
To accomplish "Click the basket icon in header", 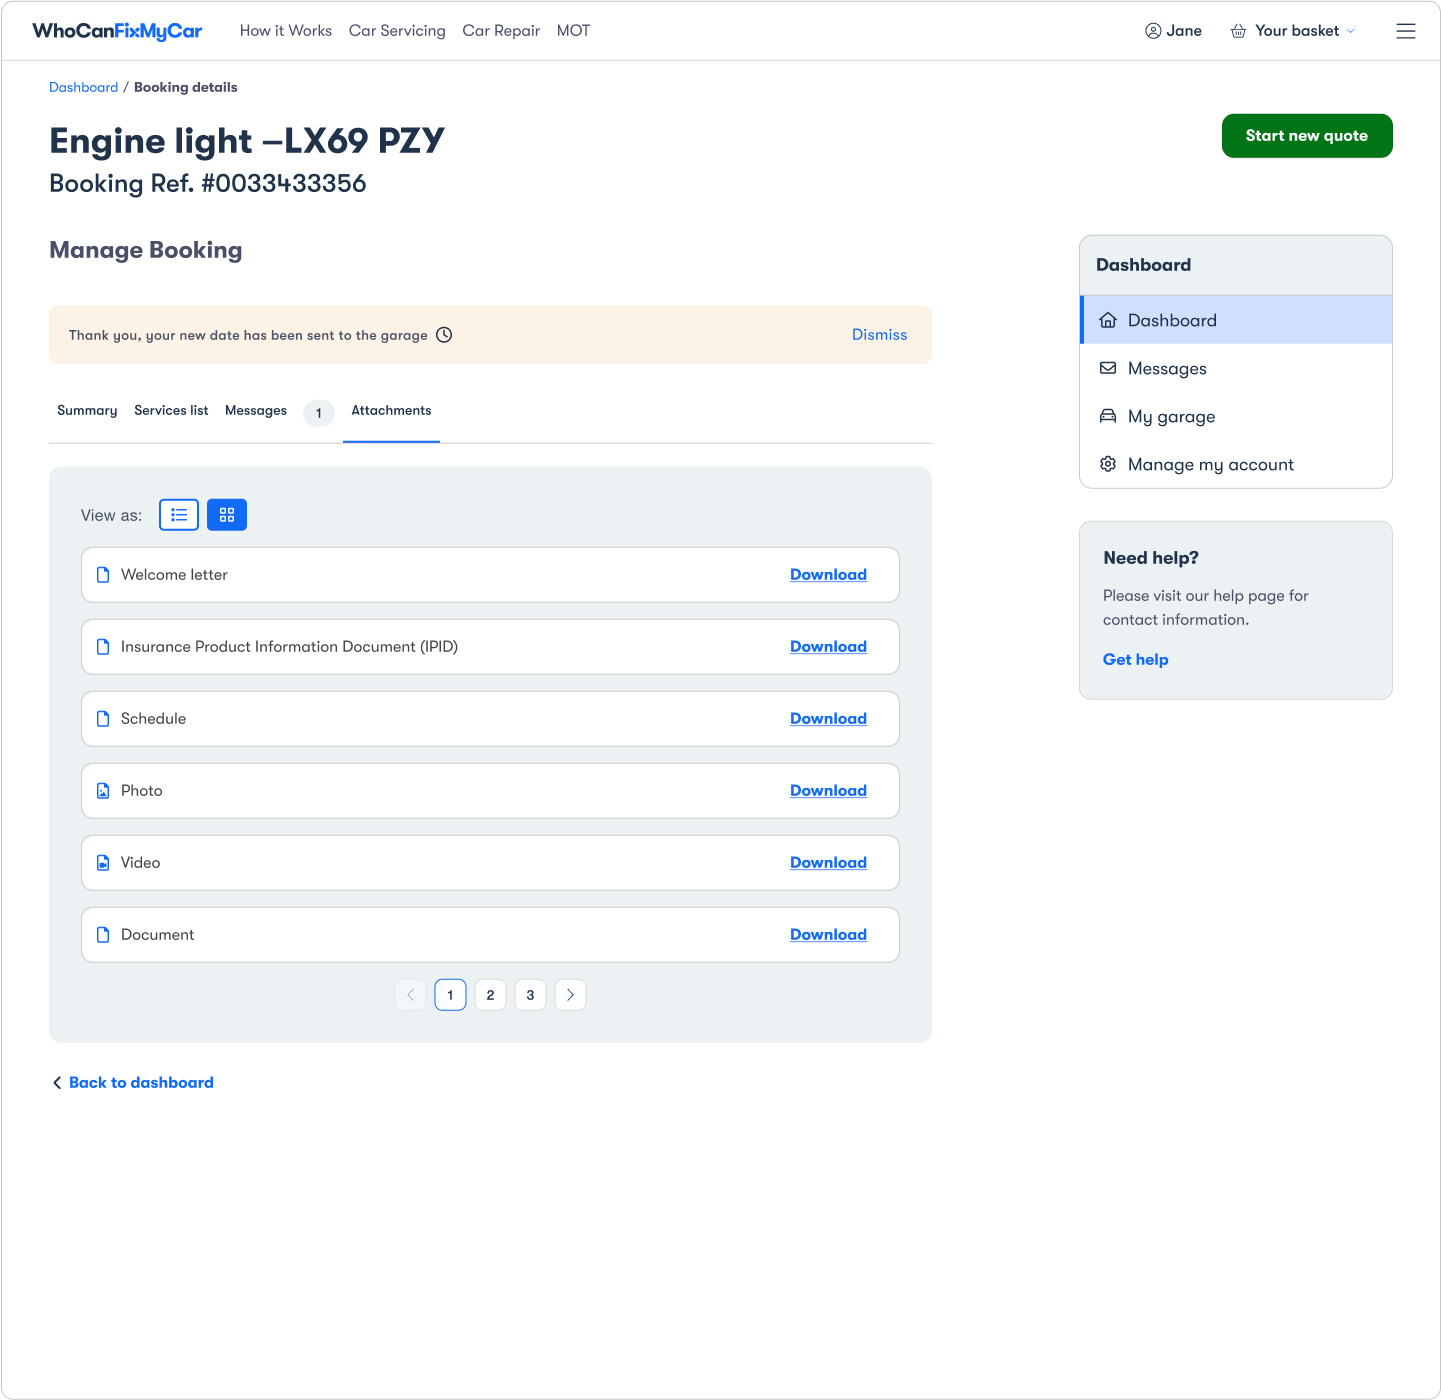I will click(x=1238, y=31).
